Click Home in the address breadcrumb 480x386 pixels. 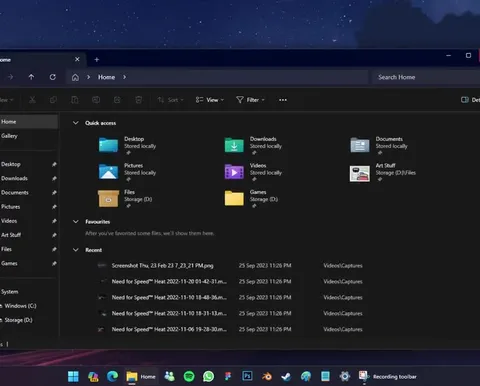[106, 77]
